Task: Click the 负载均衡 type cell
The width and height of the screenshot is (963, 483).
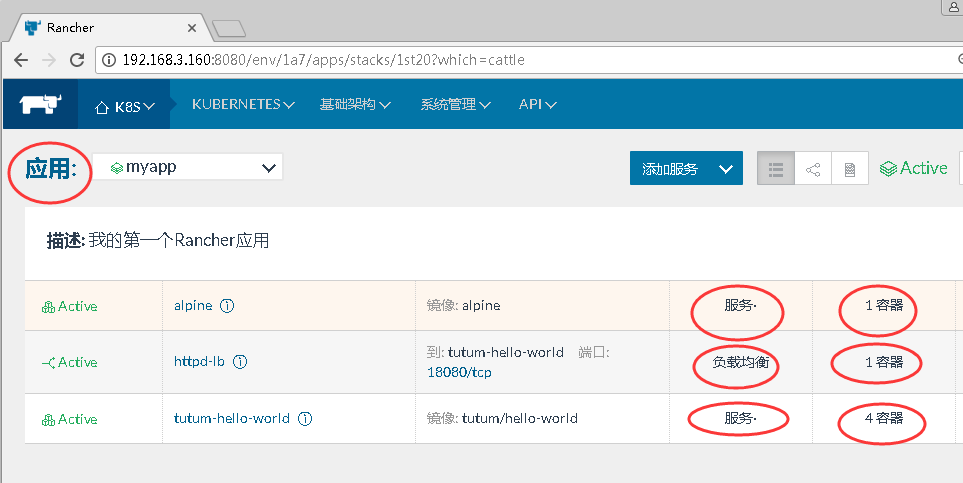Action: tap(741, 363)
